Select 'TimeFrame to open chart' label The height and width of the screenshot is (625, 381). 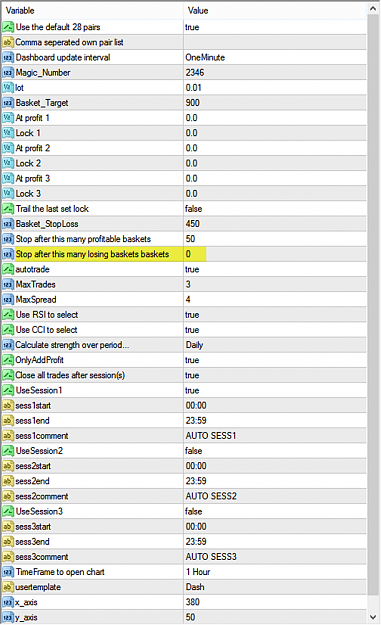[60, 572]
